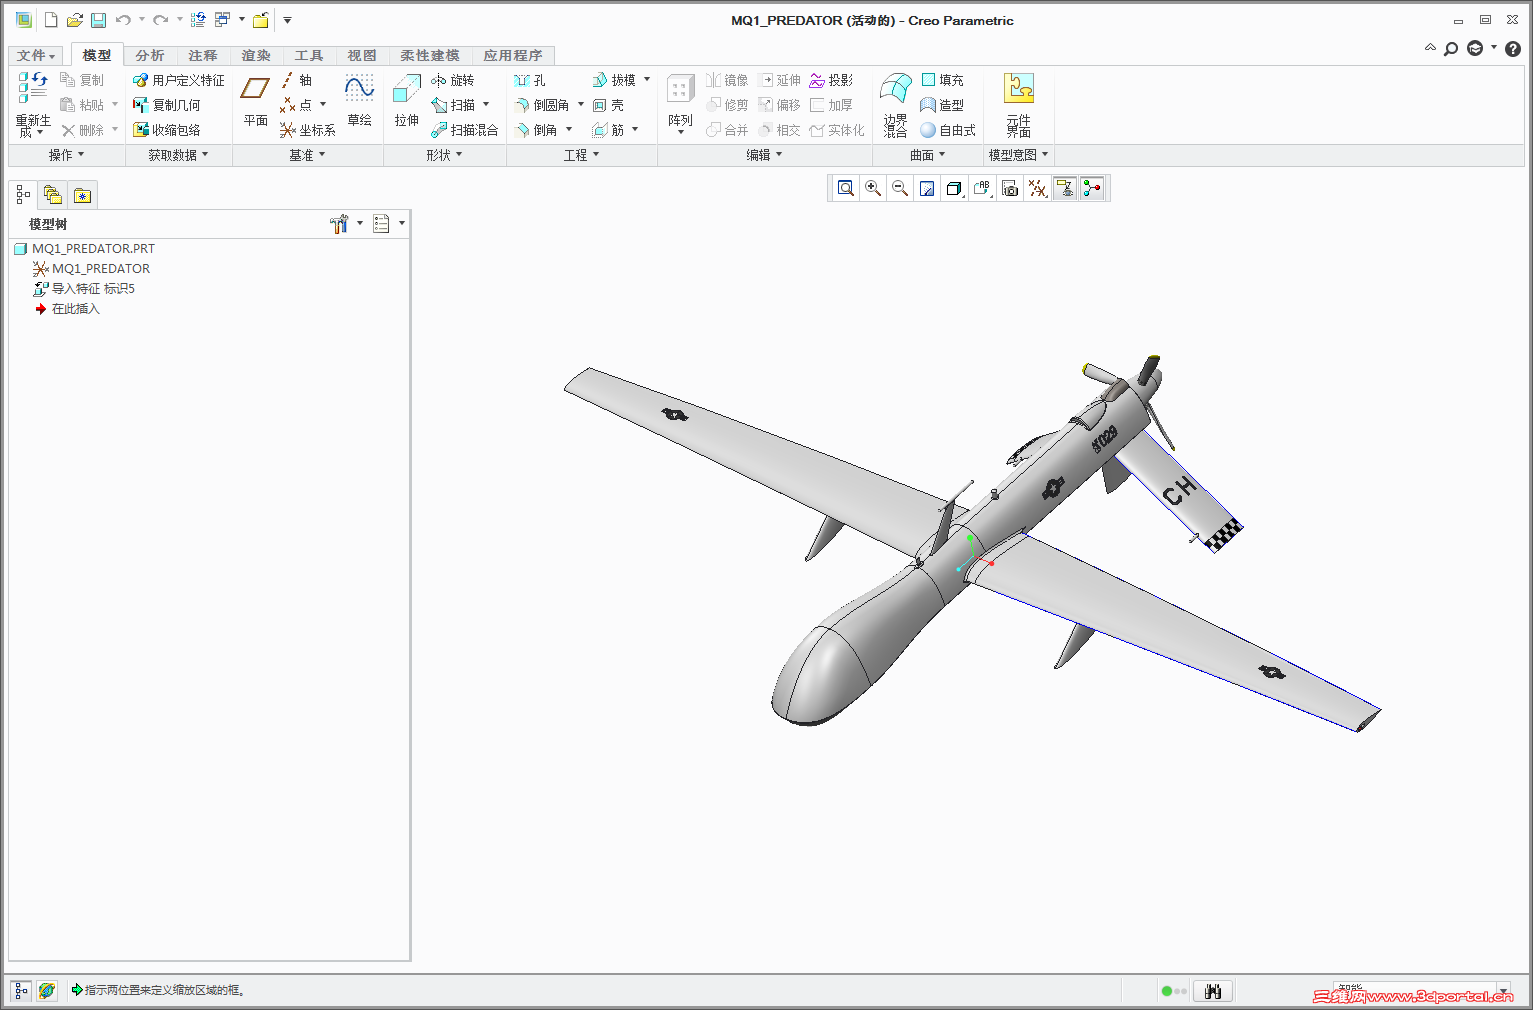Screen dimensions: 1533x1010
Task: Click the large 重新生成 regenerate icon
Action: click(33, 103)
